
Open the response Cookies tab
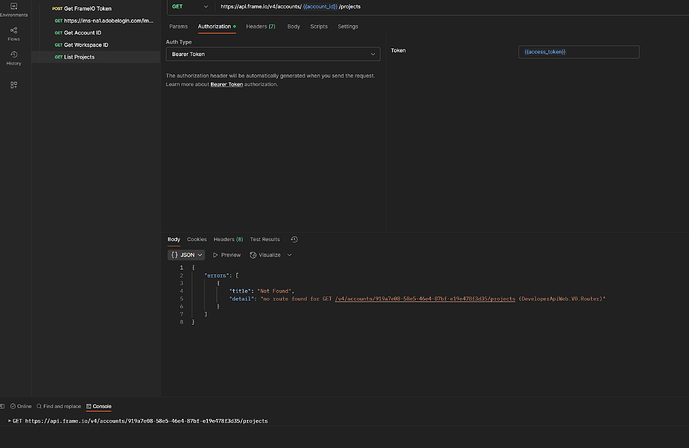(x=197, y=239)
